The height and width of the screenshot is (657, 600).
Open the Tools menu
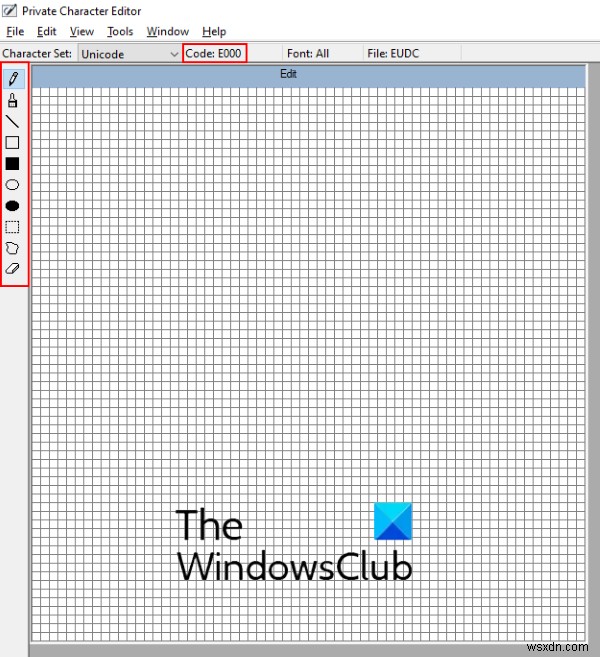point(120,31)
